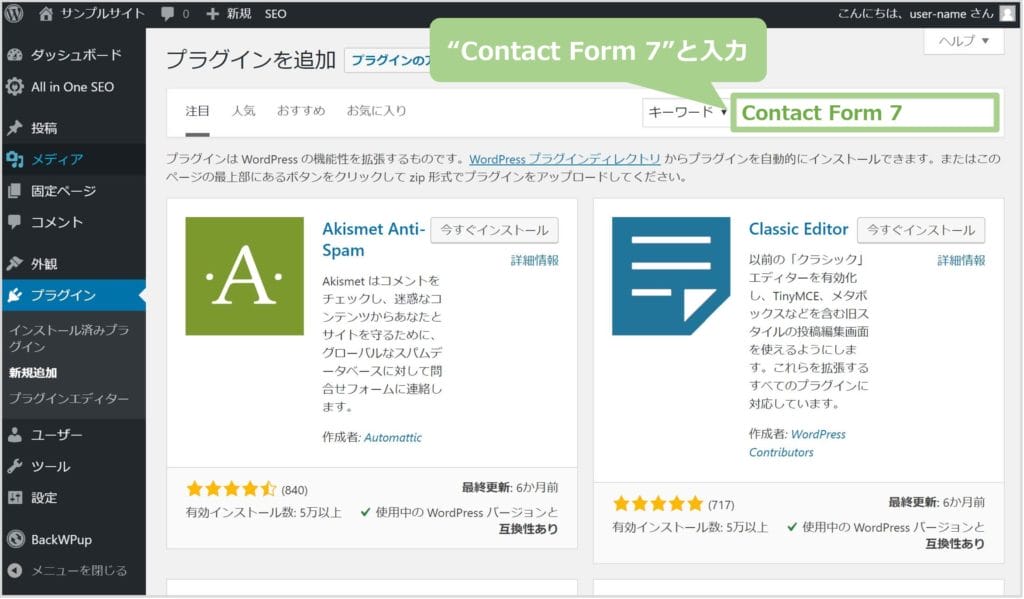Open 設定 menu item
The height and width of the screenshot is (599, 1024).
pyautogui.click(x=44, y=497)
